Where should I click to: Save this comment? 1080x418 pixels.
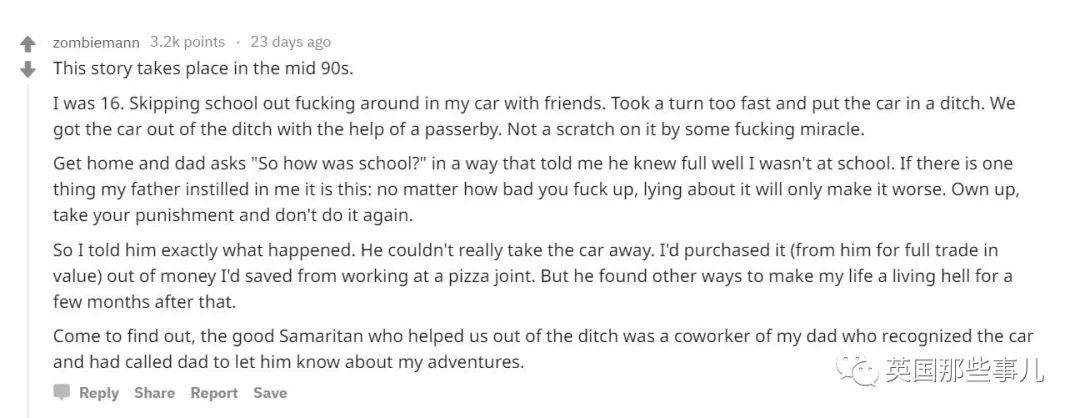click(270, 393)
